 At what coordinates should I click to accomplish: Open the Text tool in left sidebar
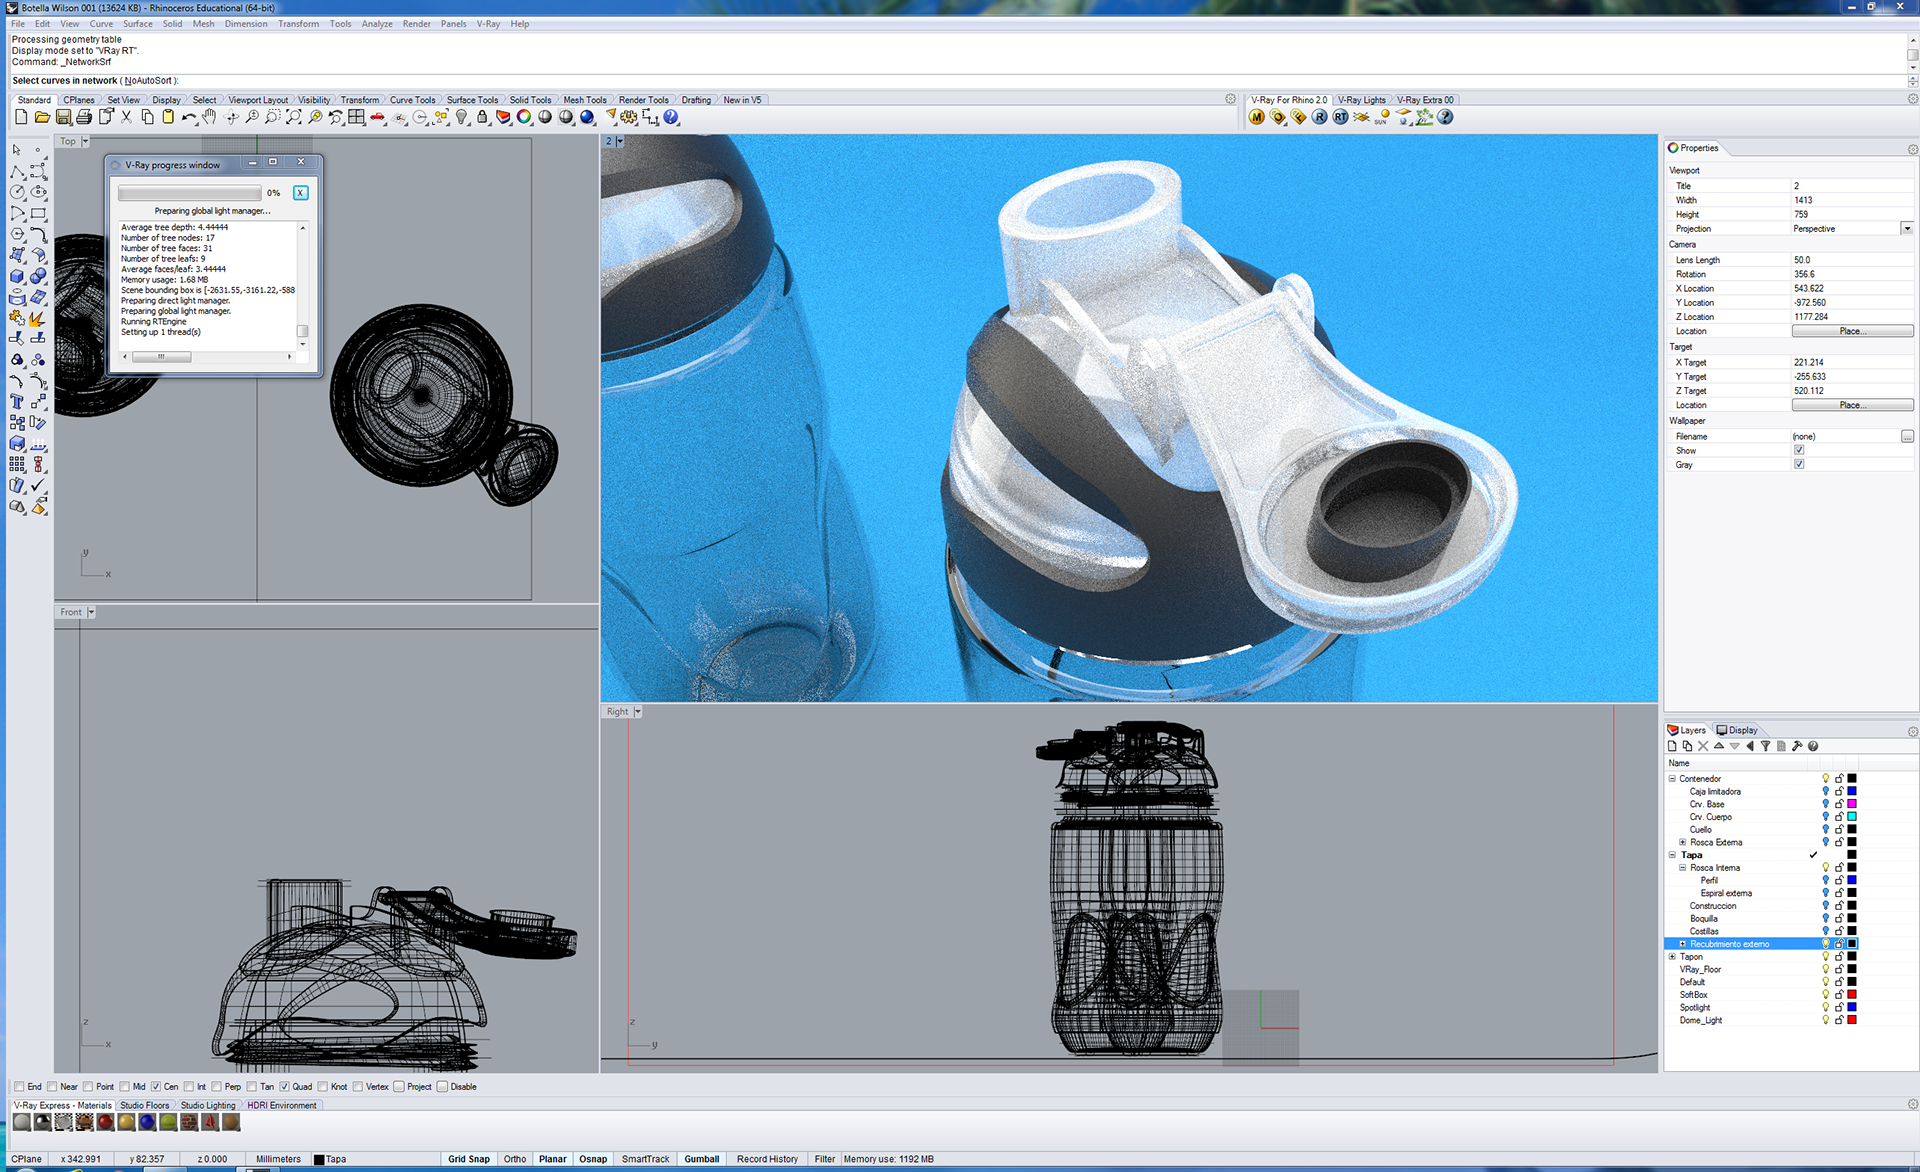pos(17,401)
